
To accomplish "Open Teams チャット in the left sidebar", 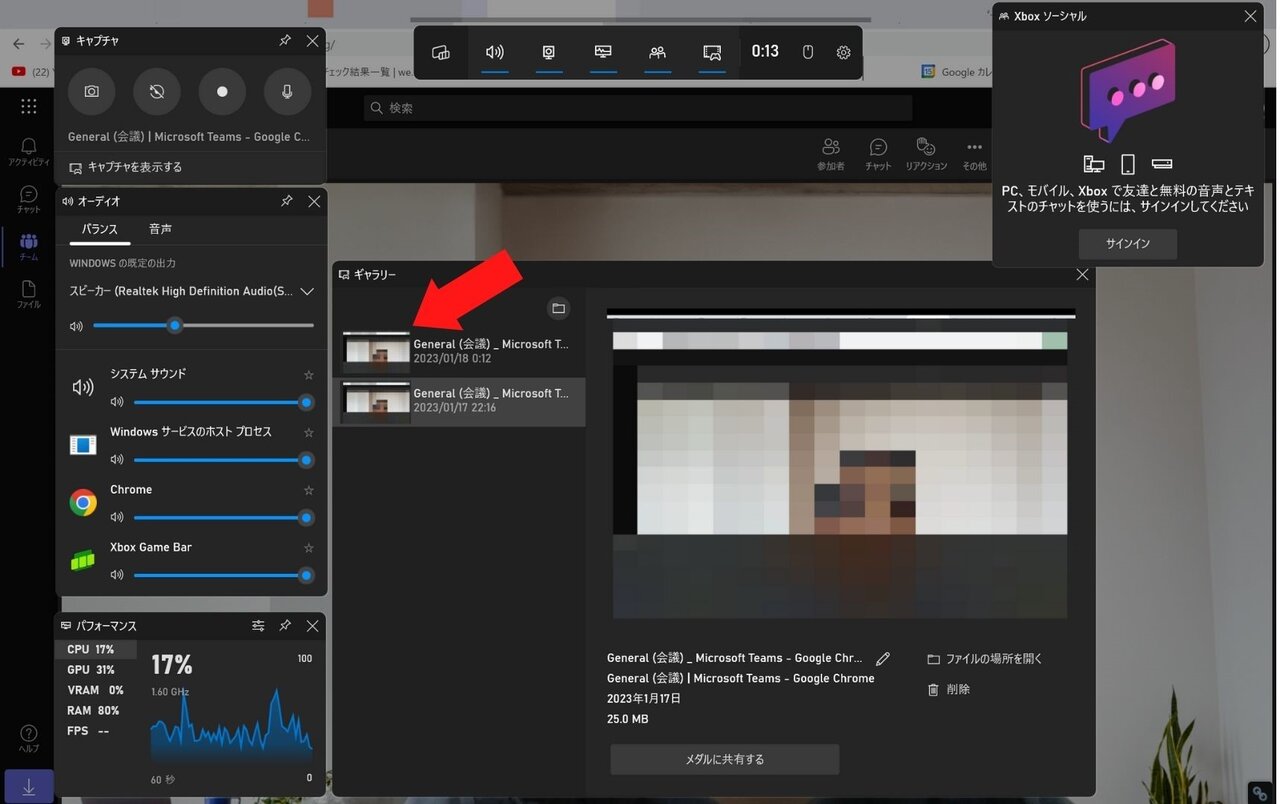I will [29, 200].
